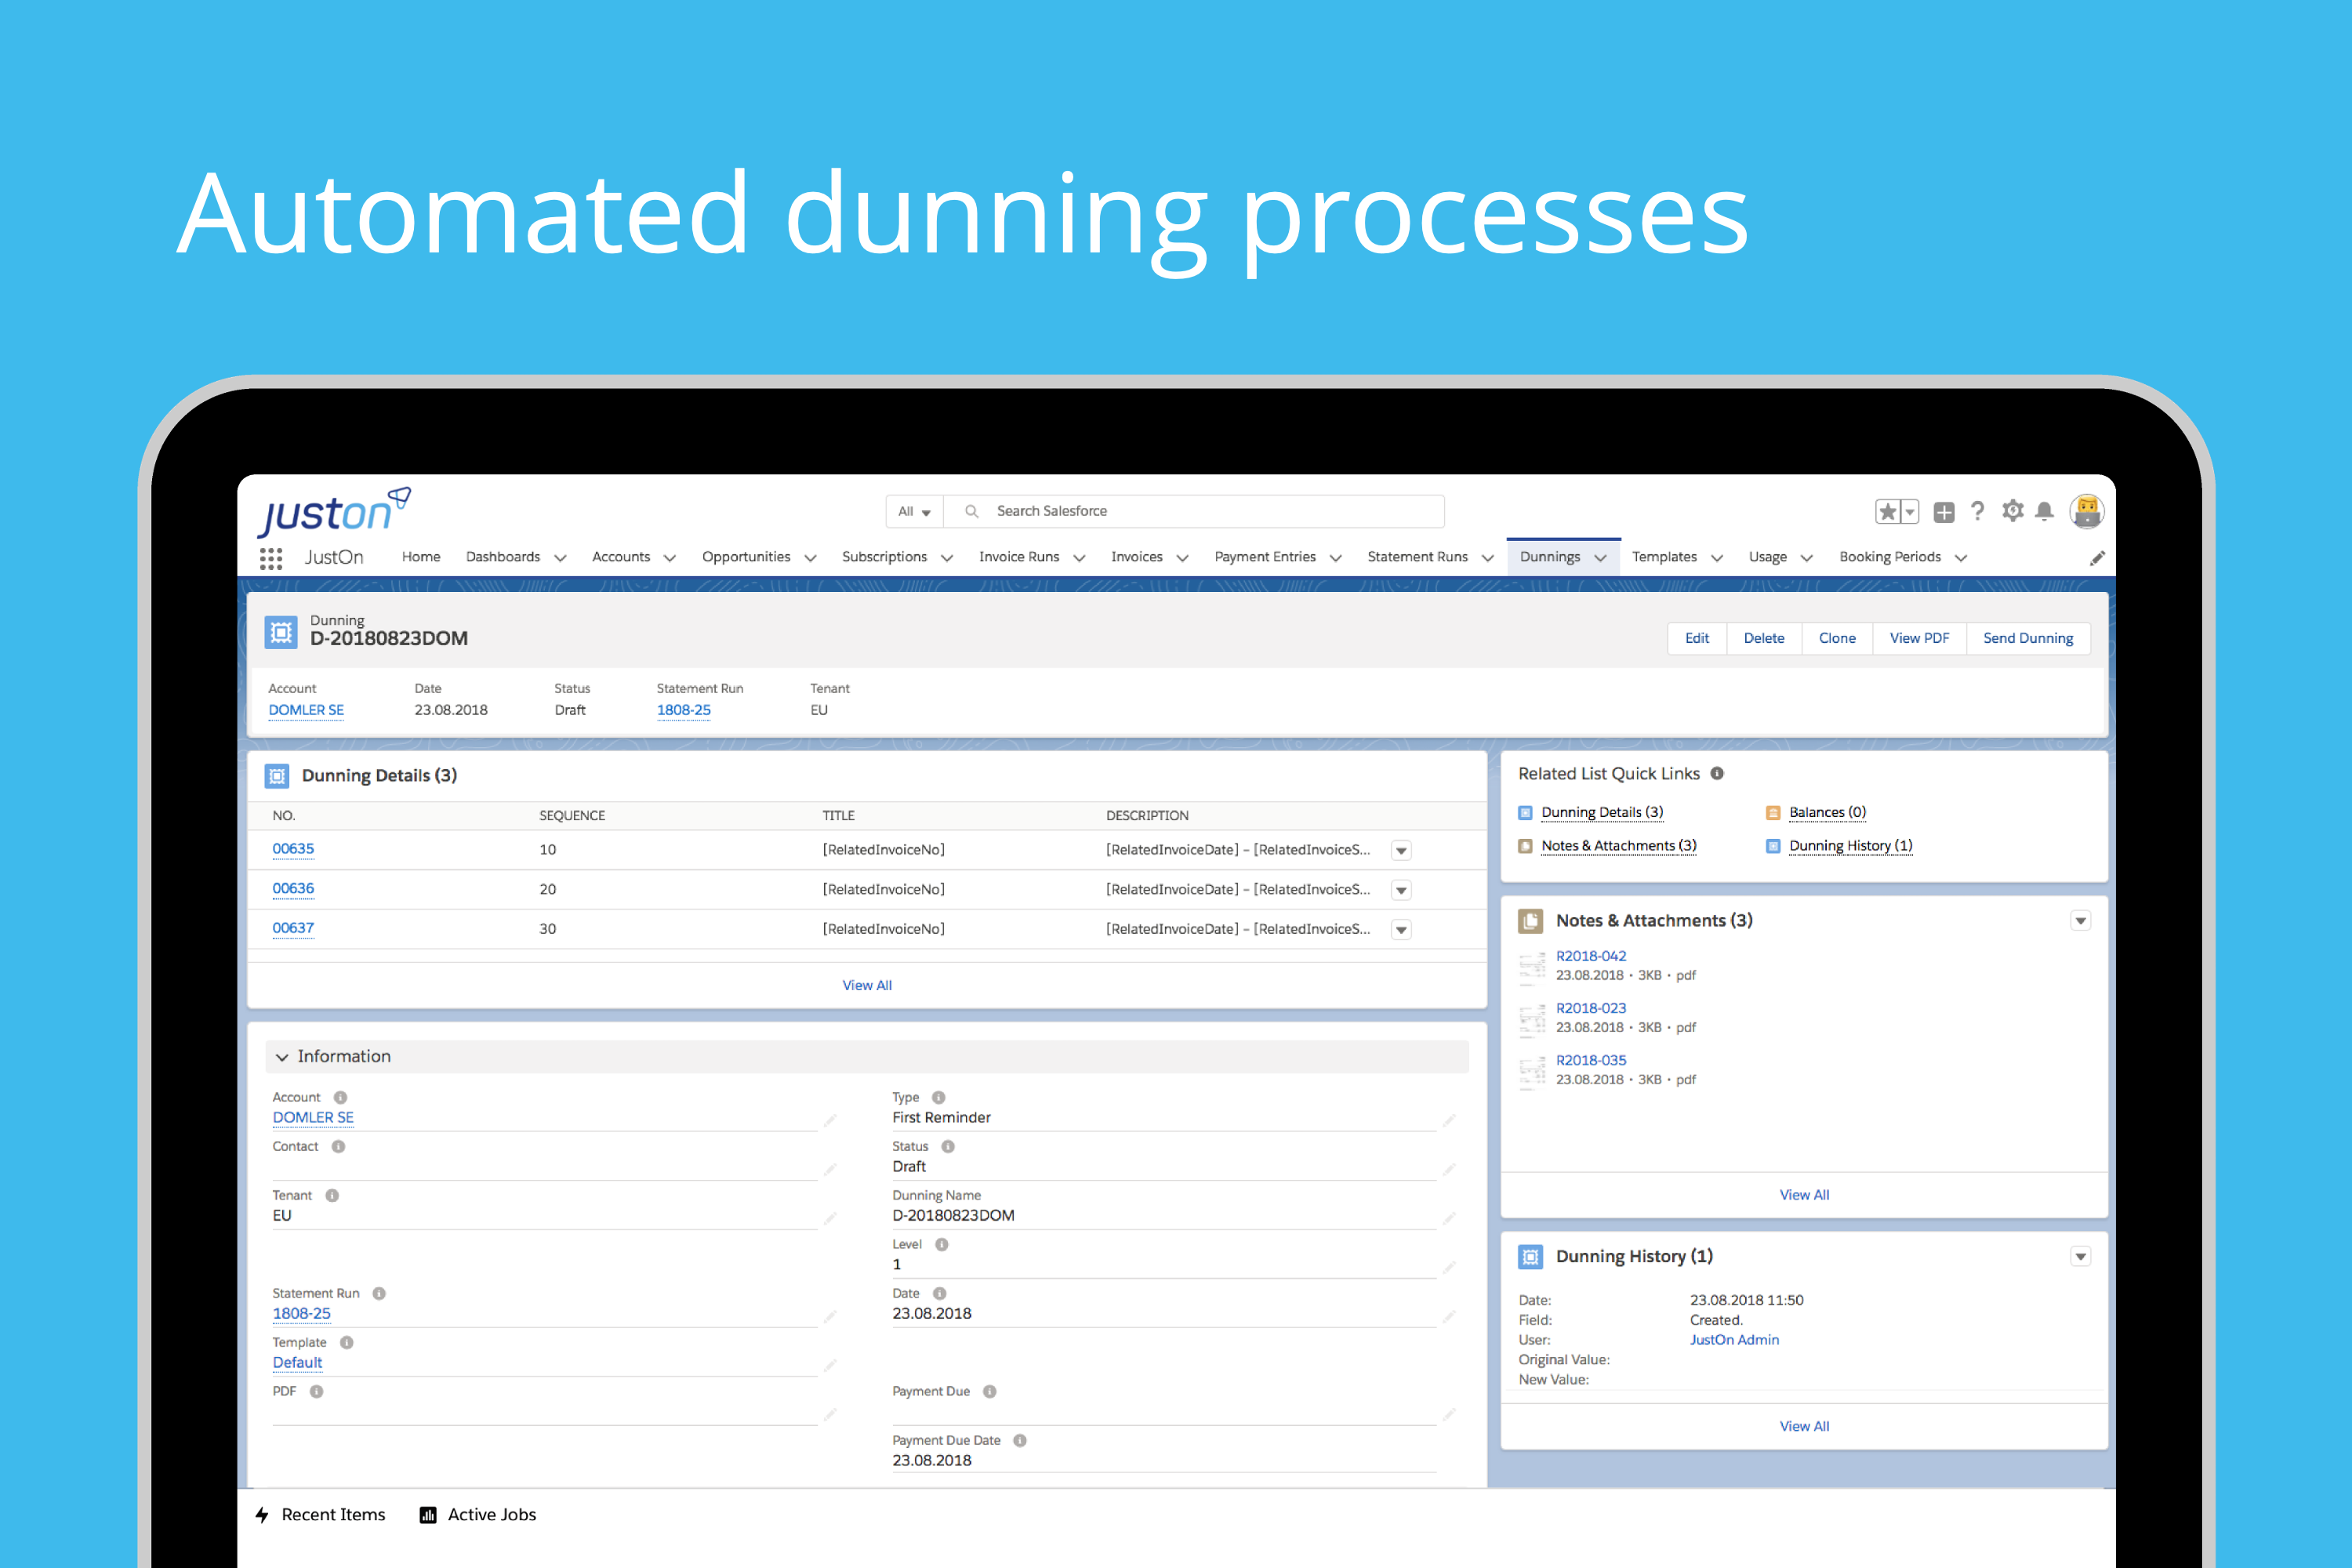Click the Favorites star icon
This screenshot has width=2352, height=1568.
point(1887,512)
